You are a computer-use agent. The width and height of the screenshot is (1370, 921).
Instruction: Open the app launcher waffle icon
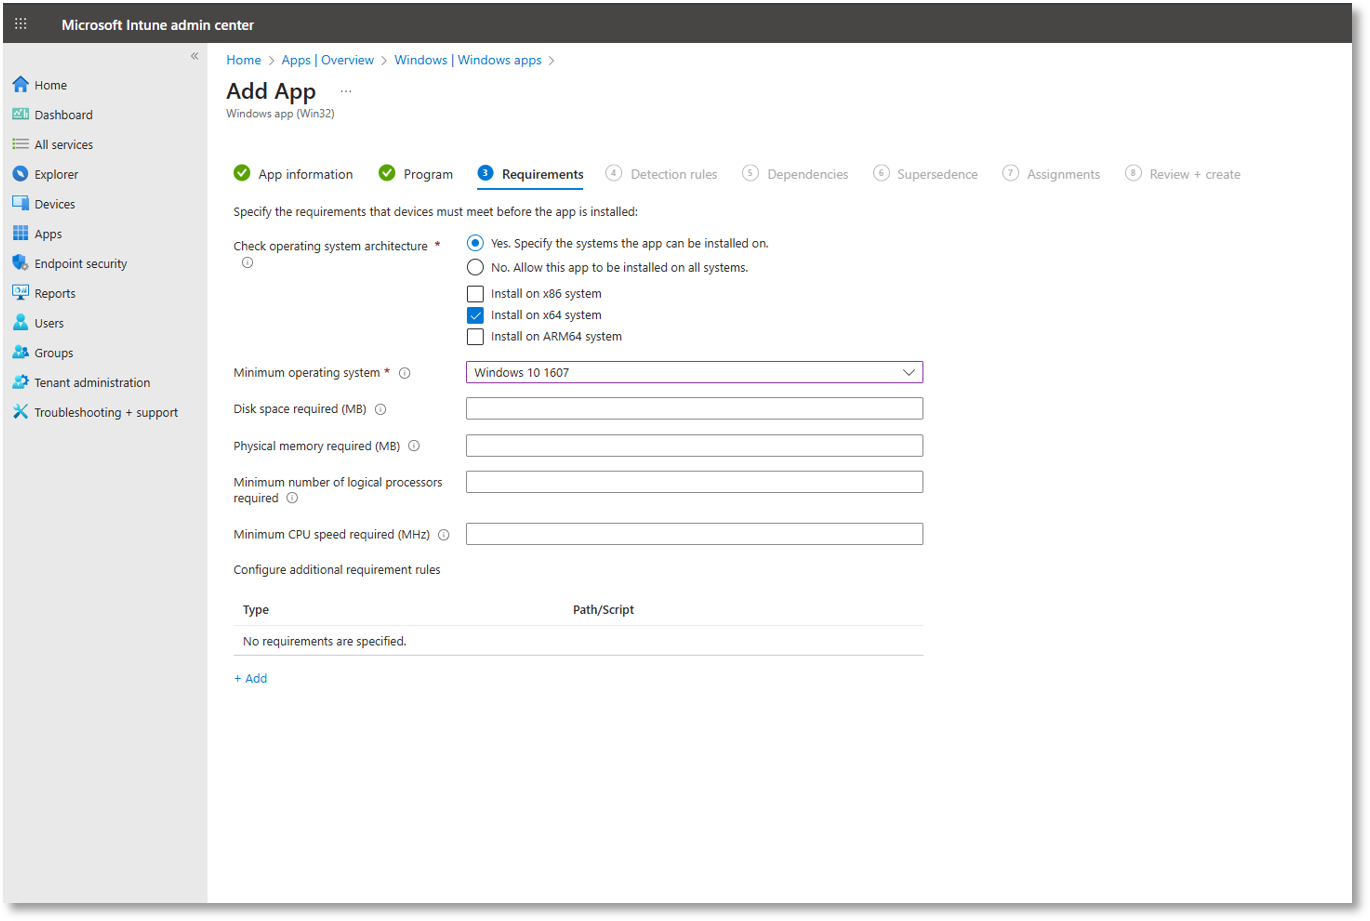point(21,24)
